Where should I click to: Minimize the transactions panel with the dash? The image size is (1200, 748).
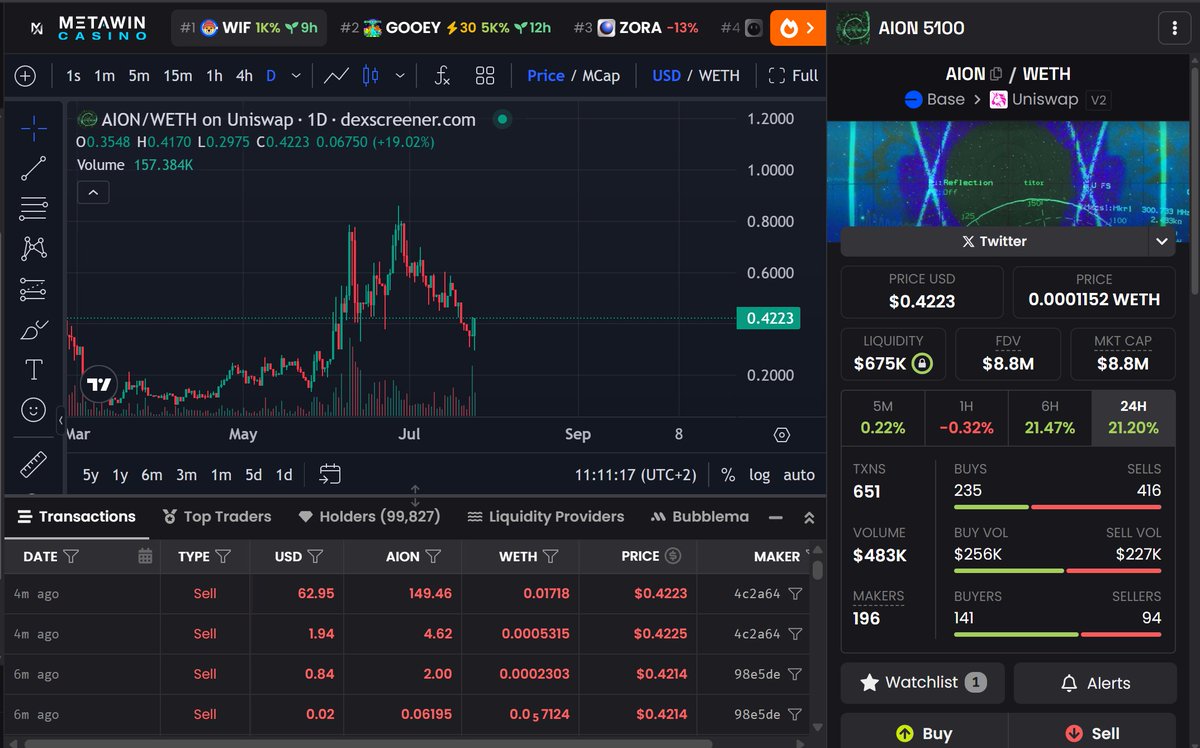pos(775,517)
